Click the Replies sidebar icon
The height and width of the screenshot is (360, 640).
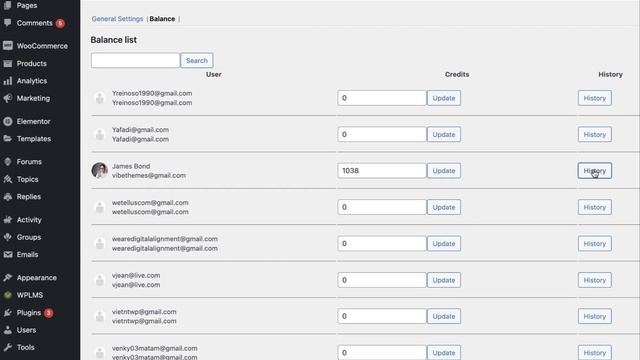click(8, 197)
